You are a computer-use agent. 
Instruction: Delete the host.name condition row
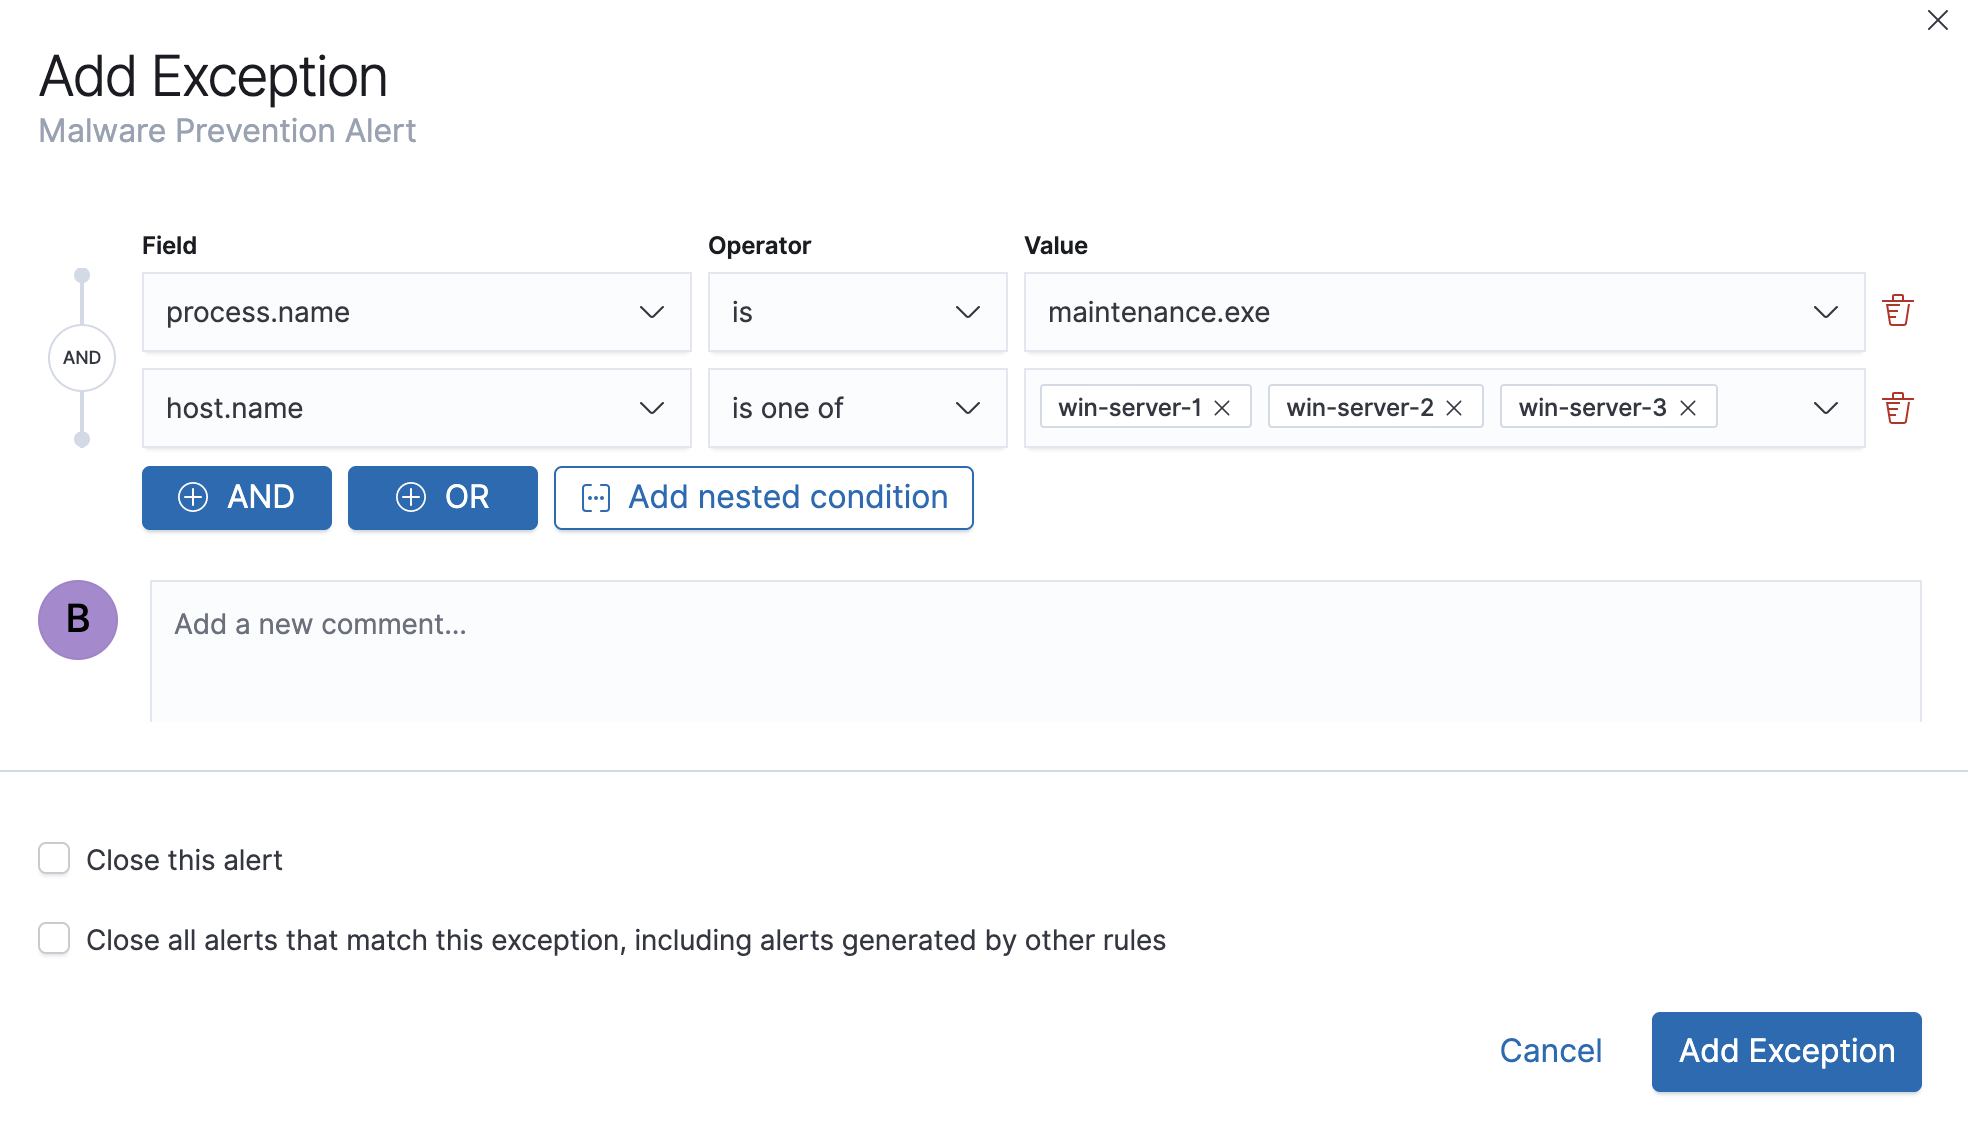point(1897,407)
